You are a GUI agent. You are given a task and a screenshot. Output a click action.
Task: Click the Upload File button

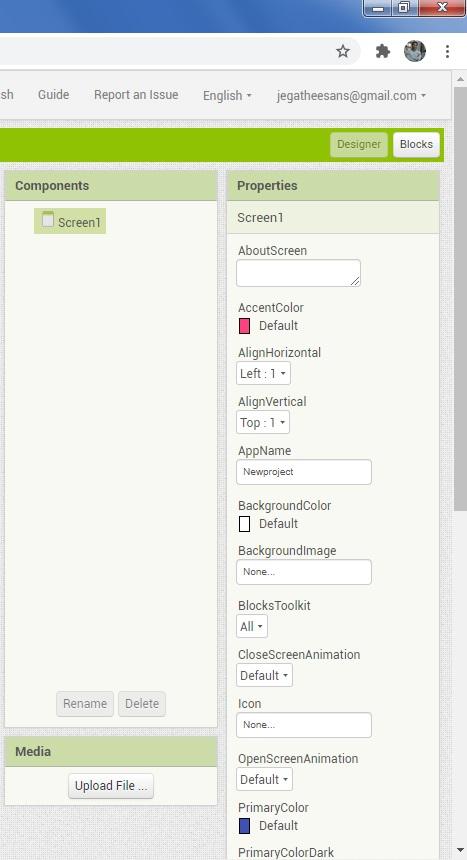pyautogui.click(x=111, y=785)
